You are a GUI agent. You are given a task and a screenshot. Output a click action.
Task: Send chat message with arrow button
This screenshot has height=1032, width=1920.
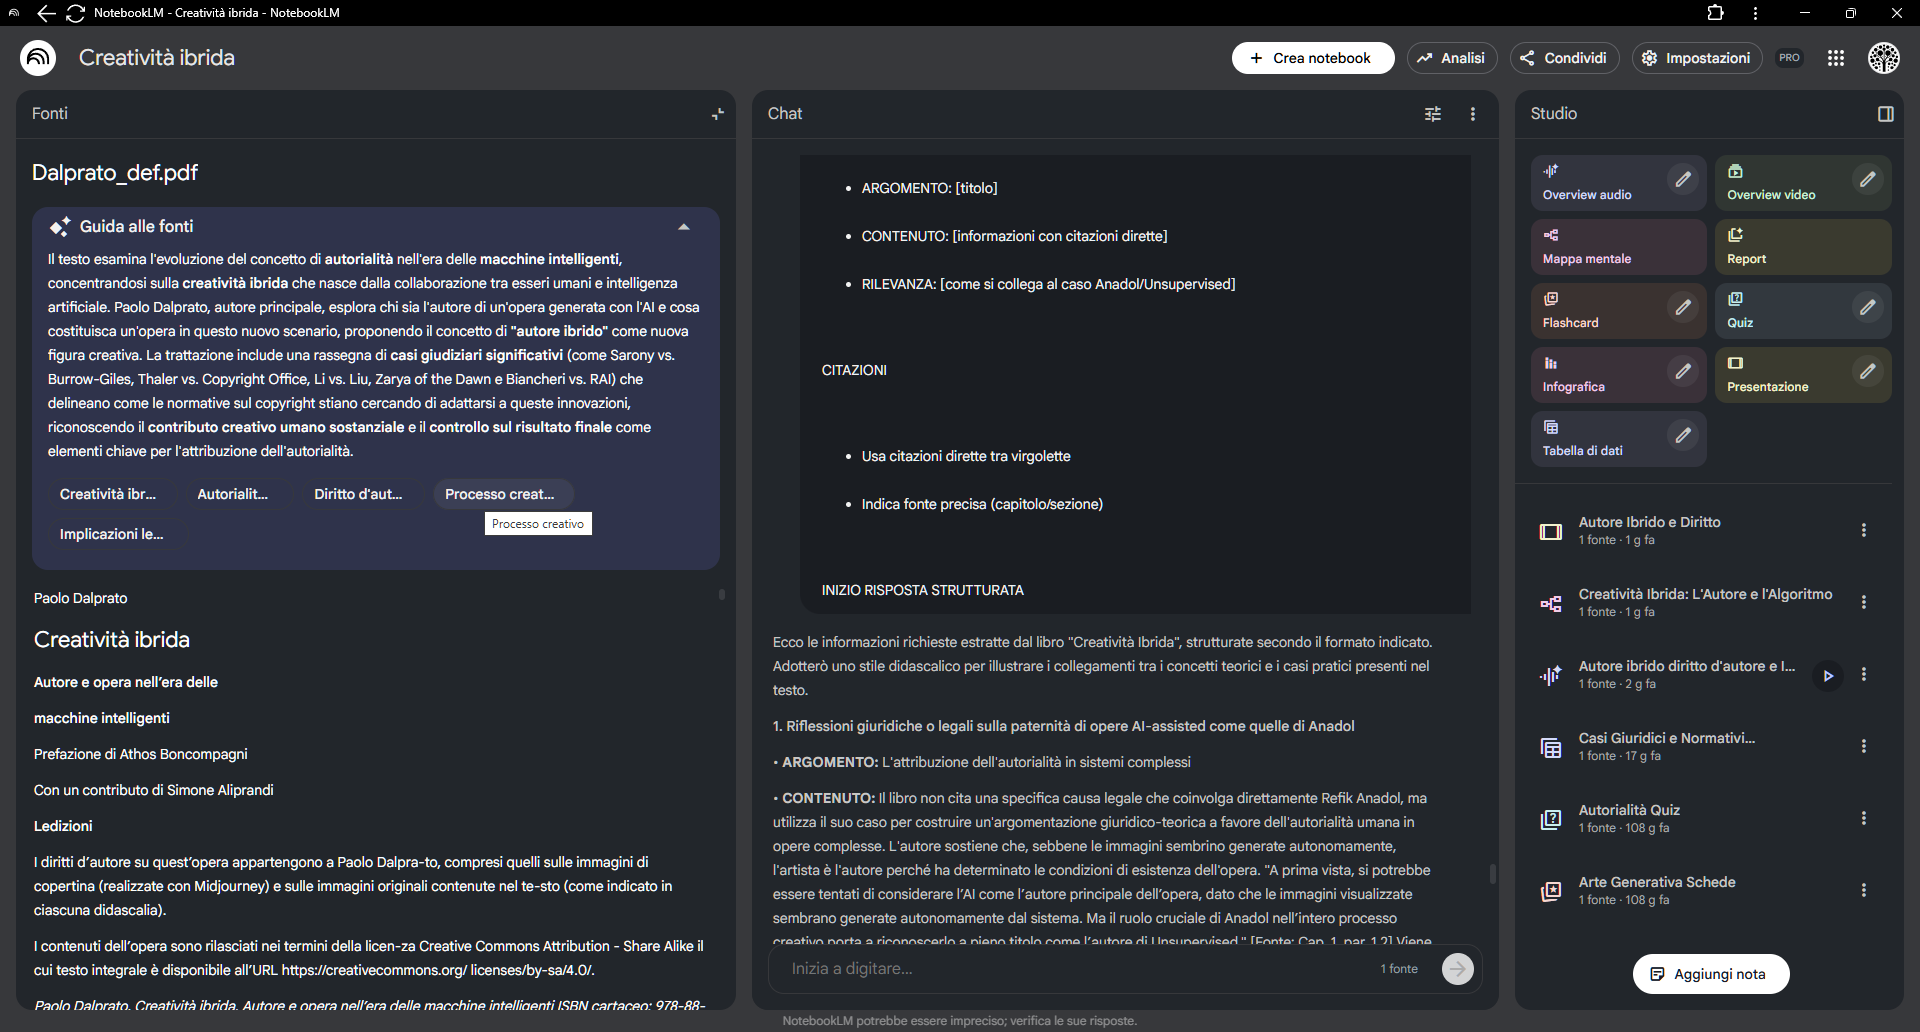click(1457, 969)
